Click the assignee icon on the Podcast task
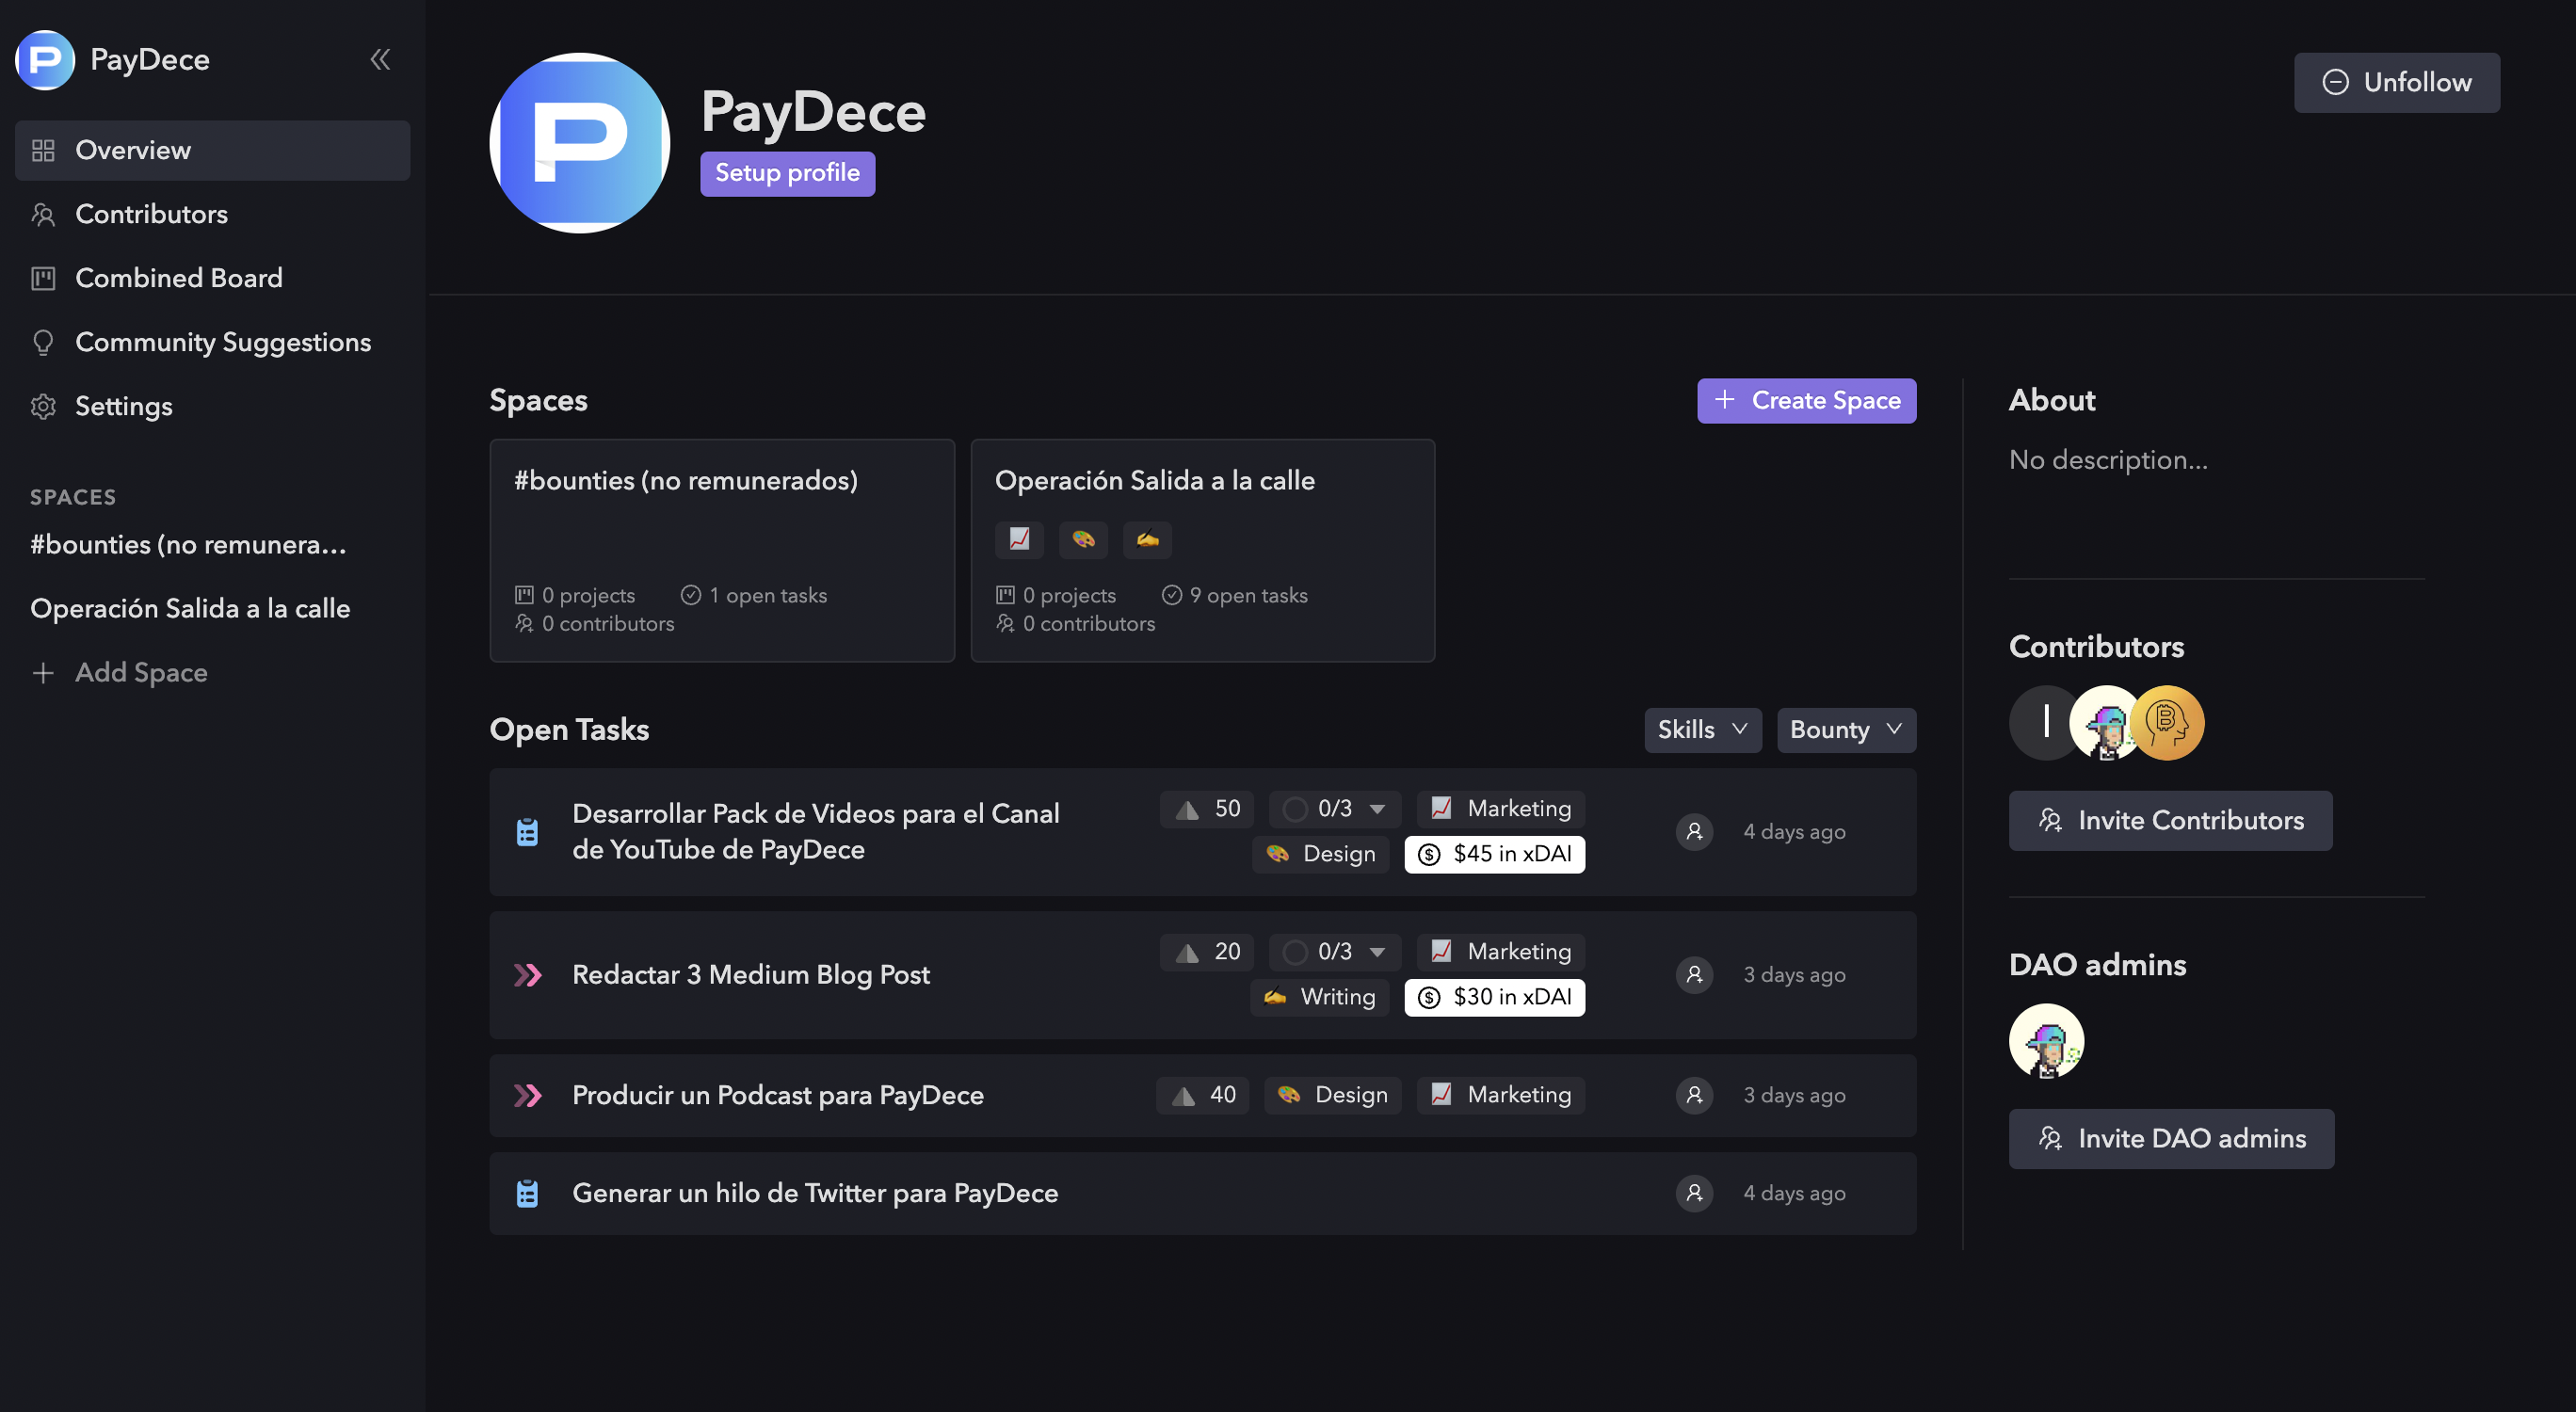Screen dimensions: 2576x1412 click(x=1694, y=1095)
